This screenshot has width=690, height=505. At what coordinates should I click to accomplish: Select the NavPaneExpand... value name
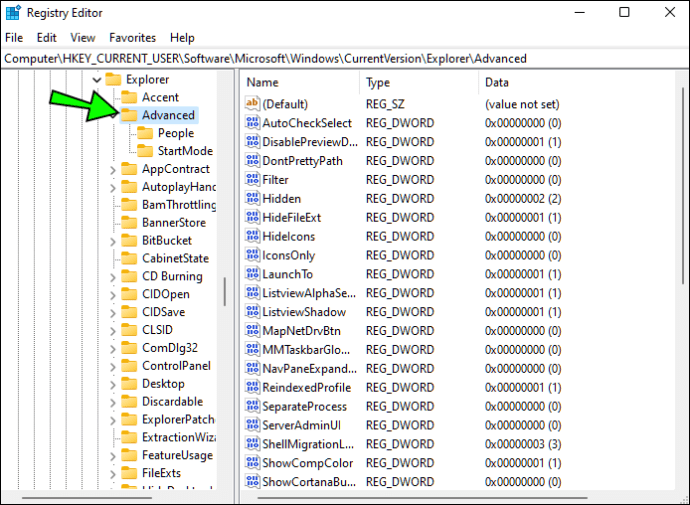click(310, 369)
